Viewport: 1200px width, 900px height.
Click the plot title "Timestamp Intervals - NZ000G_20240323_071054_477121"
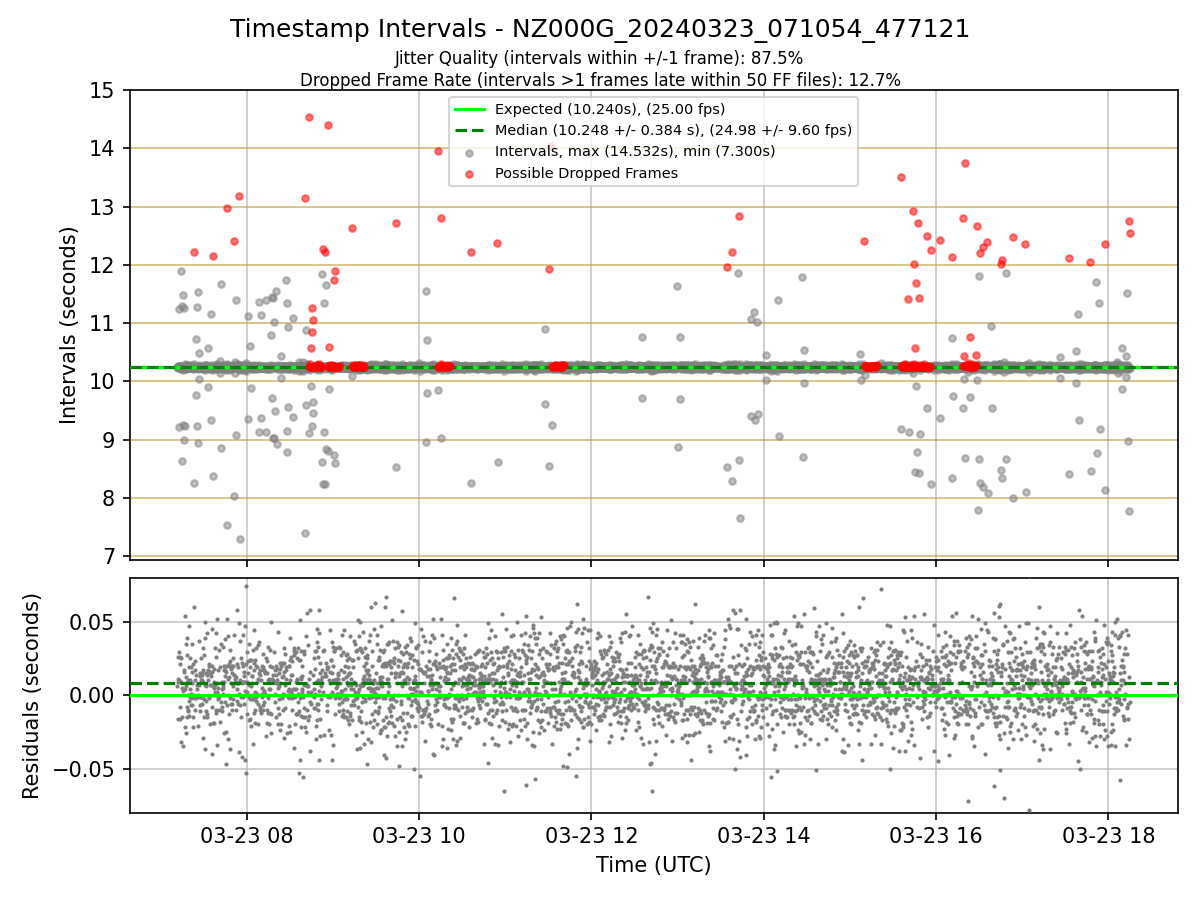tap(600, 29)
